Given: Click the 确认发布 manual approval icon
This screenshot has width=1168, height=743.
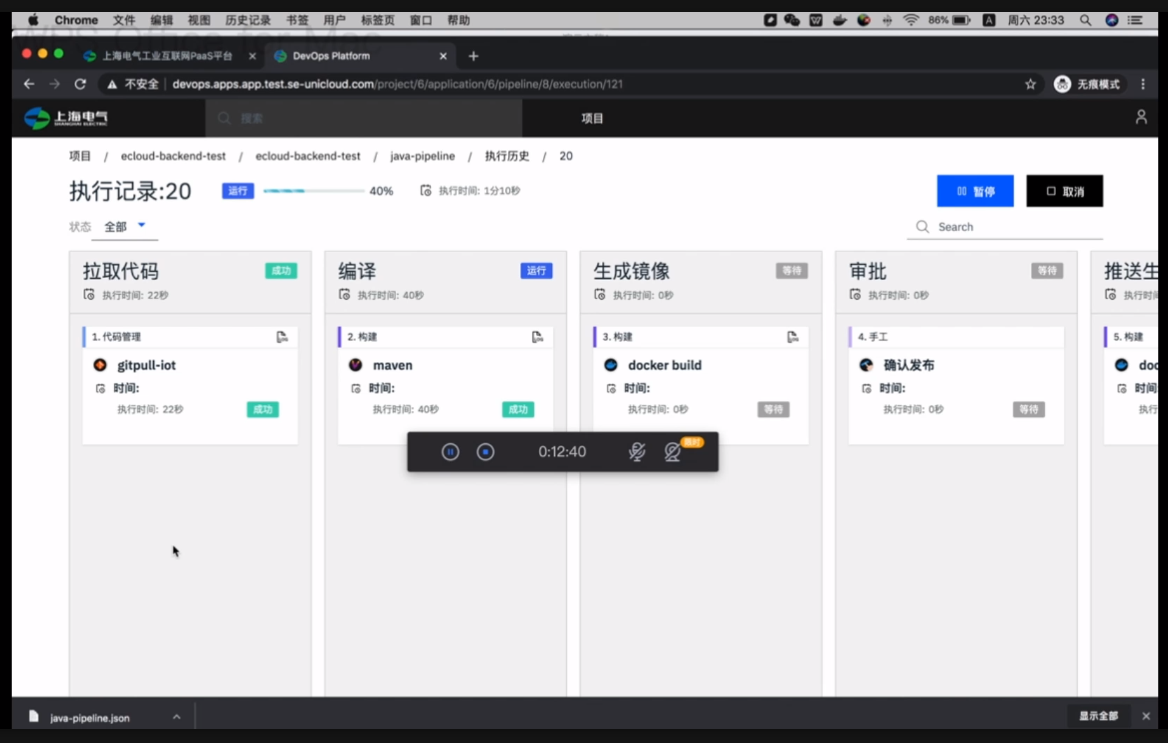Looking at the screenshot, I should point(865,365).
